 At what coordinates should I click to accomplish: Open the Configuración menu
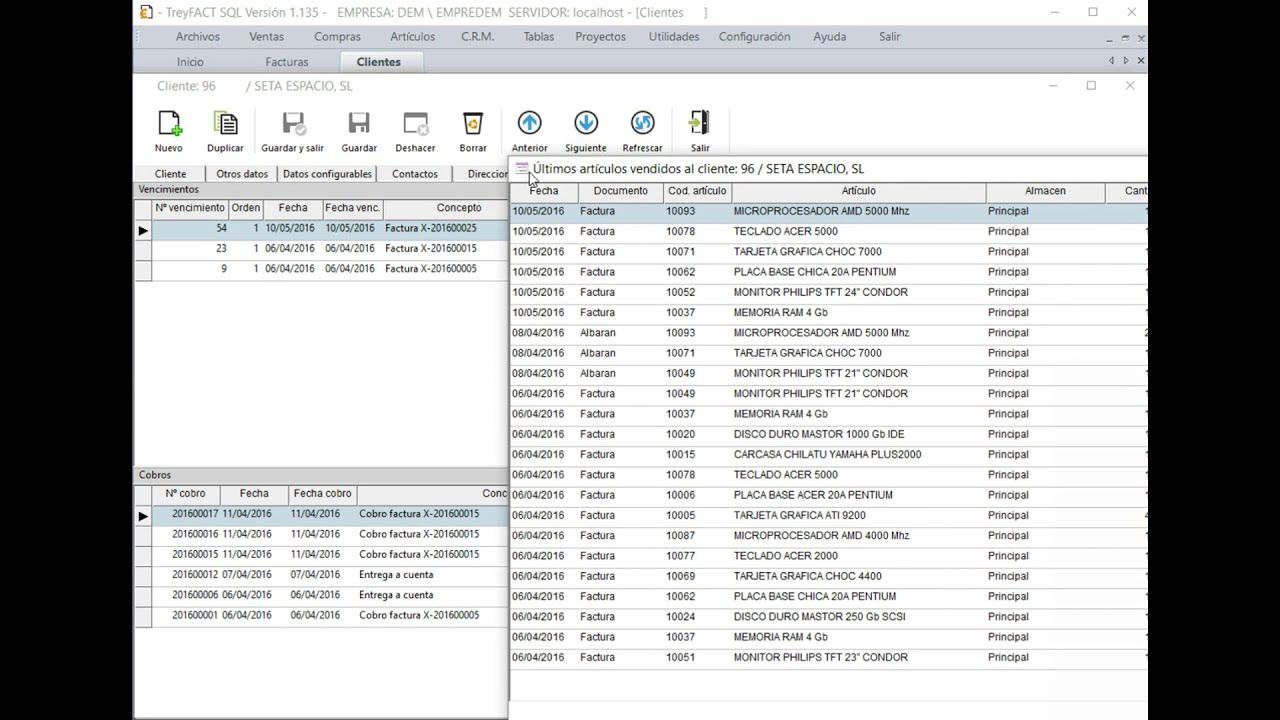(754, 37)
